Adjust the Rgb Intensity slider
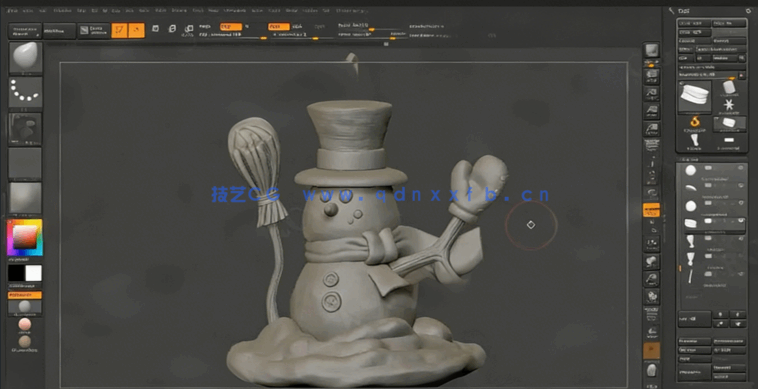Viewport: 758px width, 389px height. pyautogui.click(x=233, y=35)
